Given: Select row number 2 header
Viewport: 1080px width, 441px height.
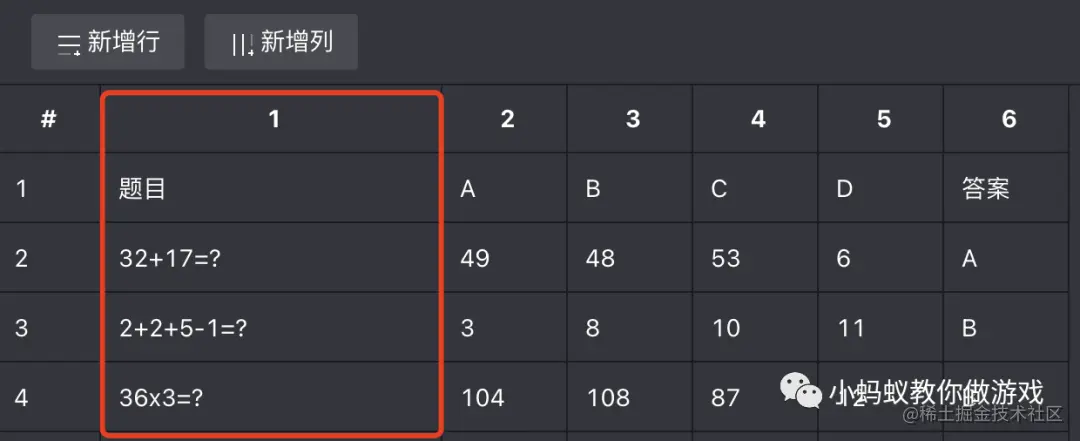Looking at the screenshot, I should point(50,258).
